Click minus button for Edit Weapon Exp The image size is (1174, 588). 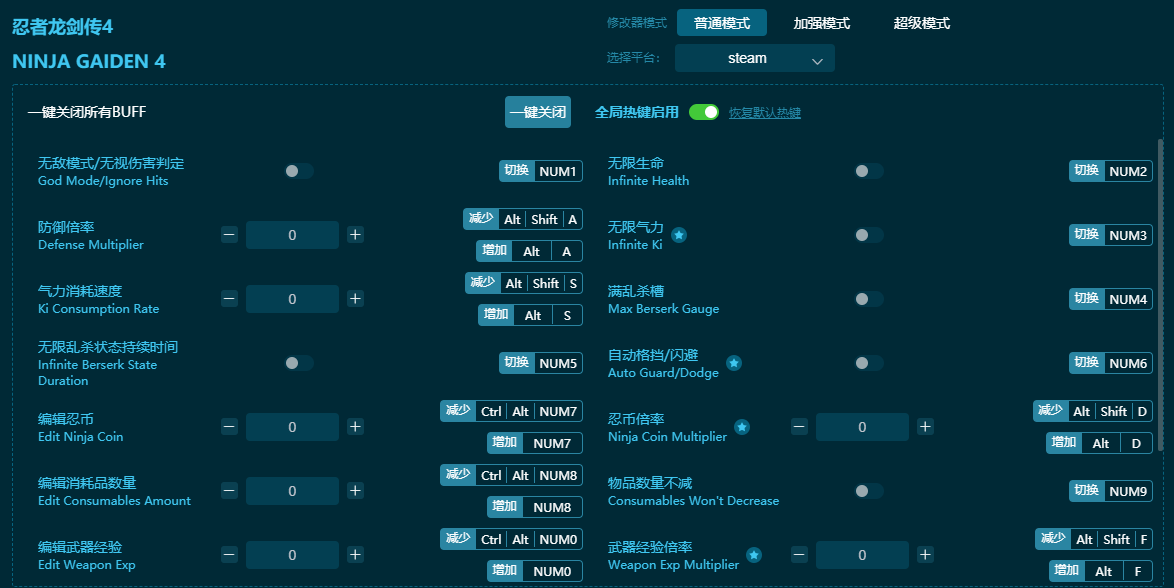pyautogui.click(x=229, y=555)
